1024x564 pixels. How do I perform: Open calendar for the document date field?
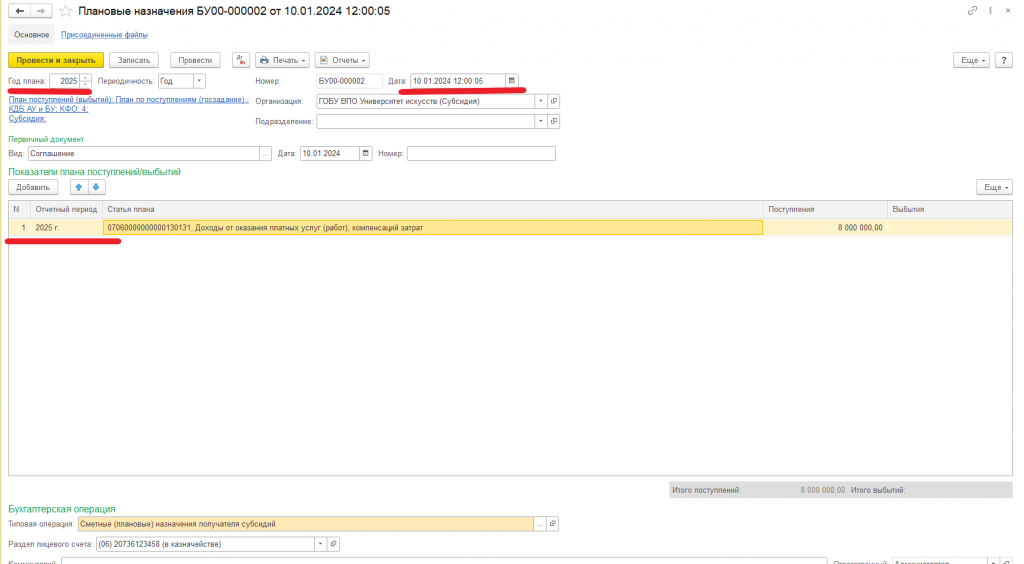pos(512,81)
